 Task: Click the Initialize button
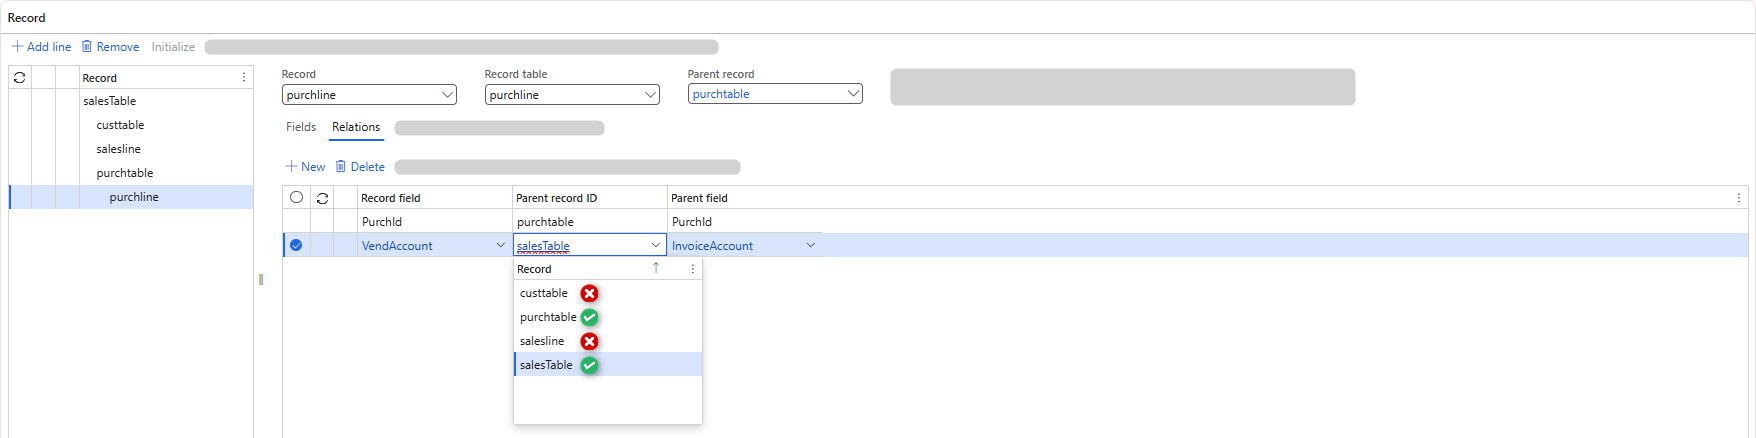(173, 47)
